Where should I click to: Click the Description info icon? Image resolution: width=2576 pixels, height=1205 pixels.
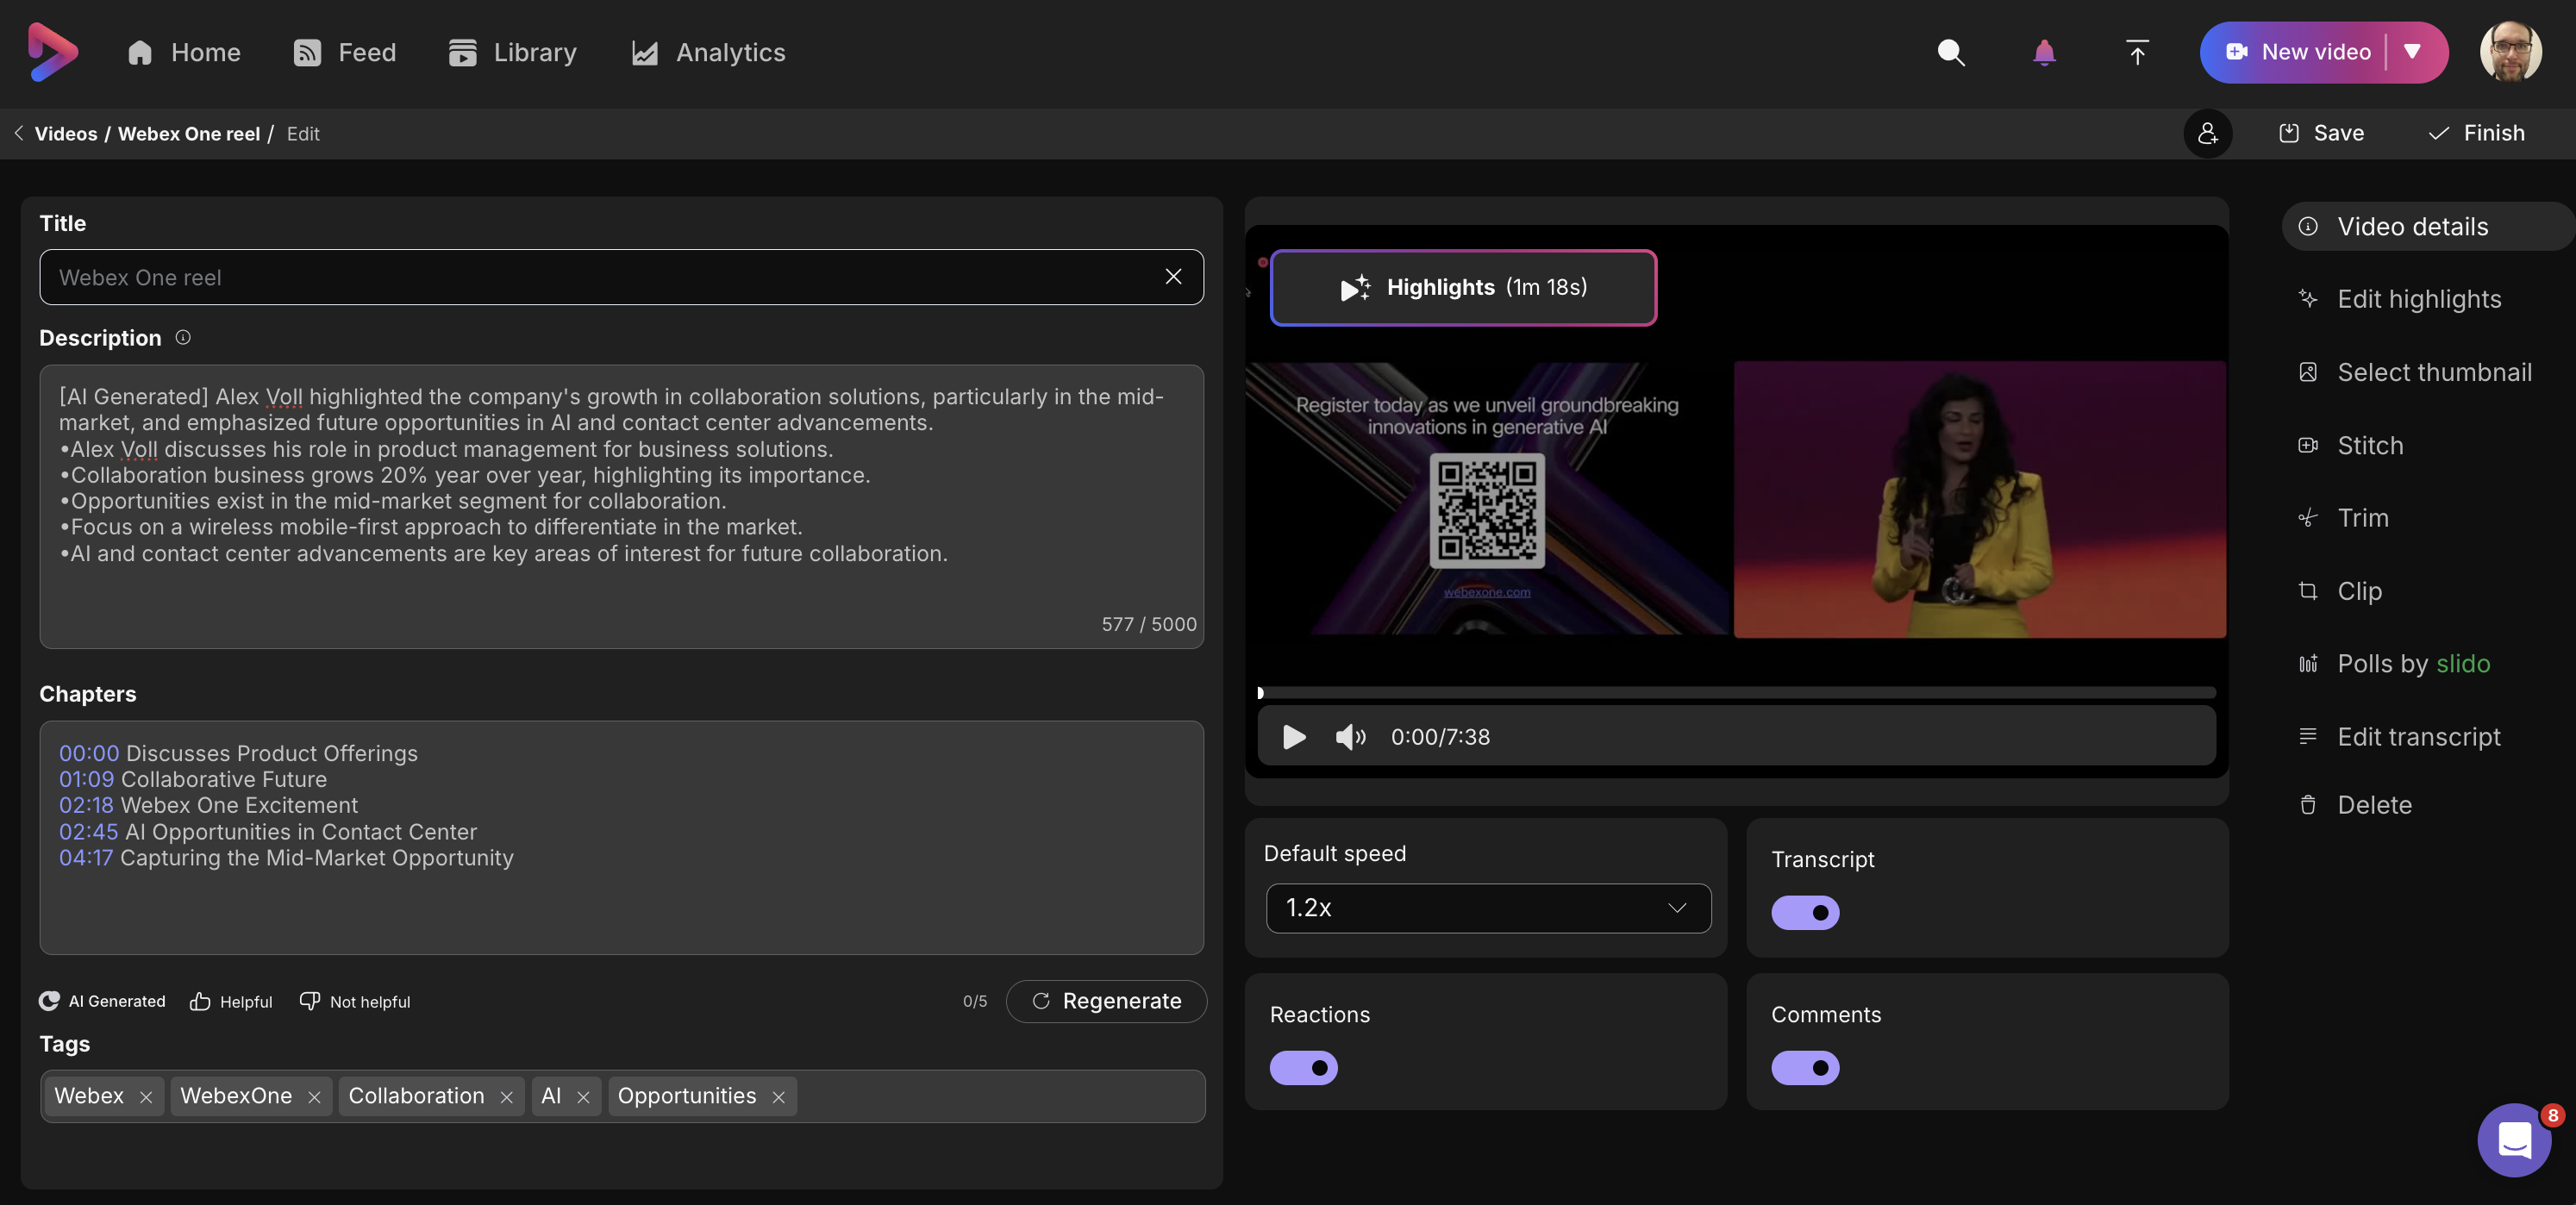183,337
